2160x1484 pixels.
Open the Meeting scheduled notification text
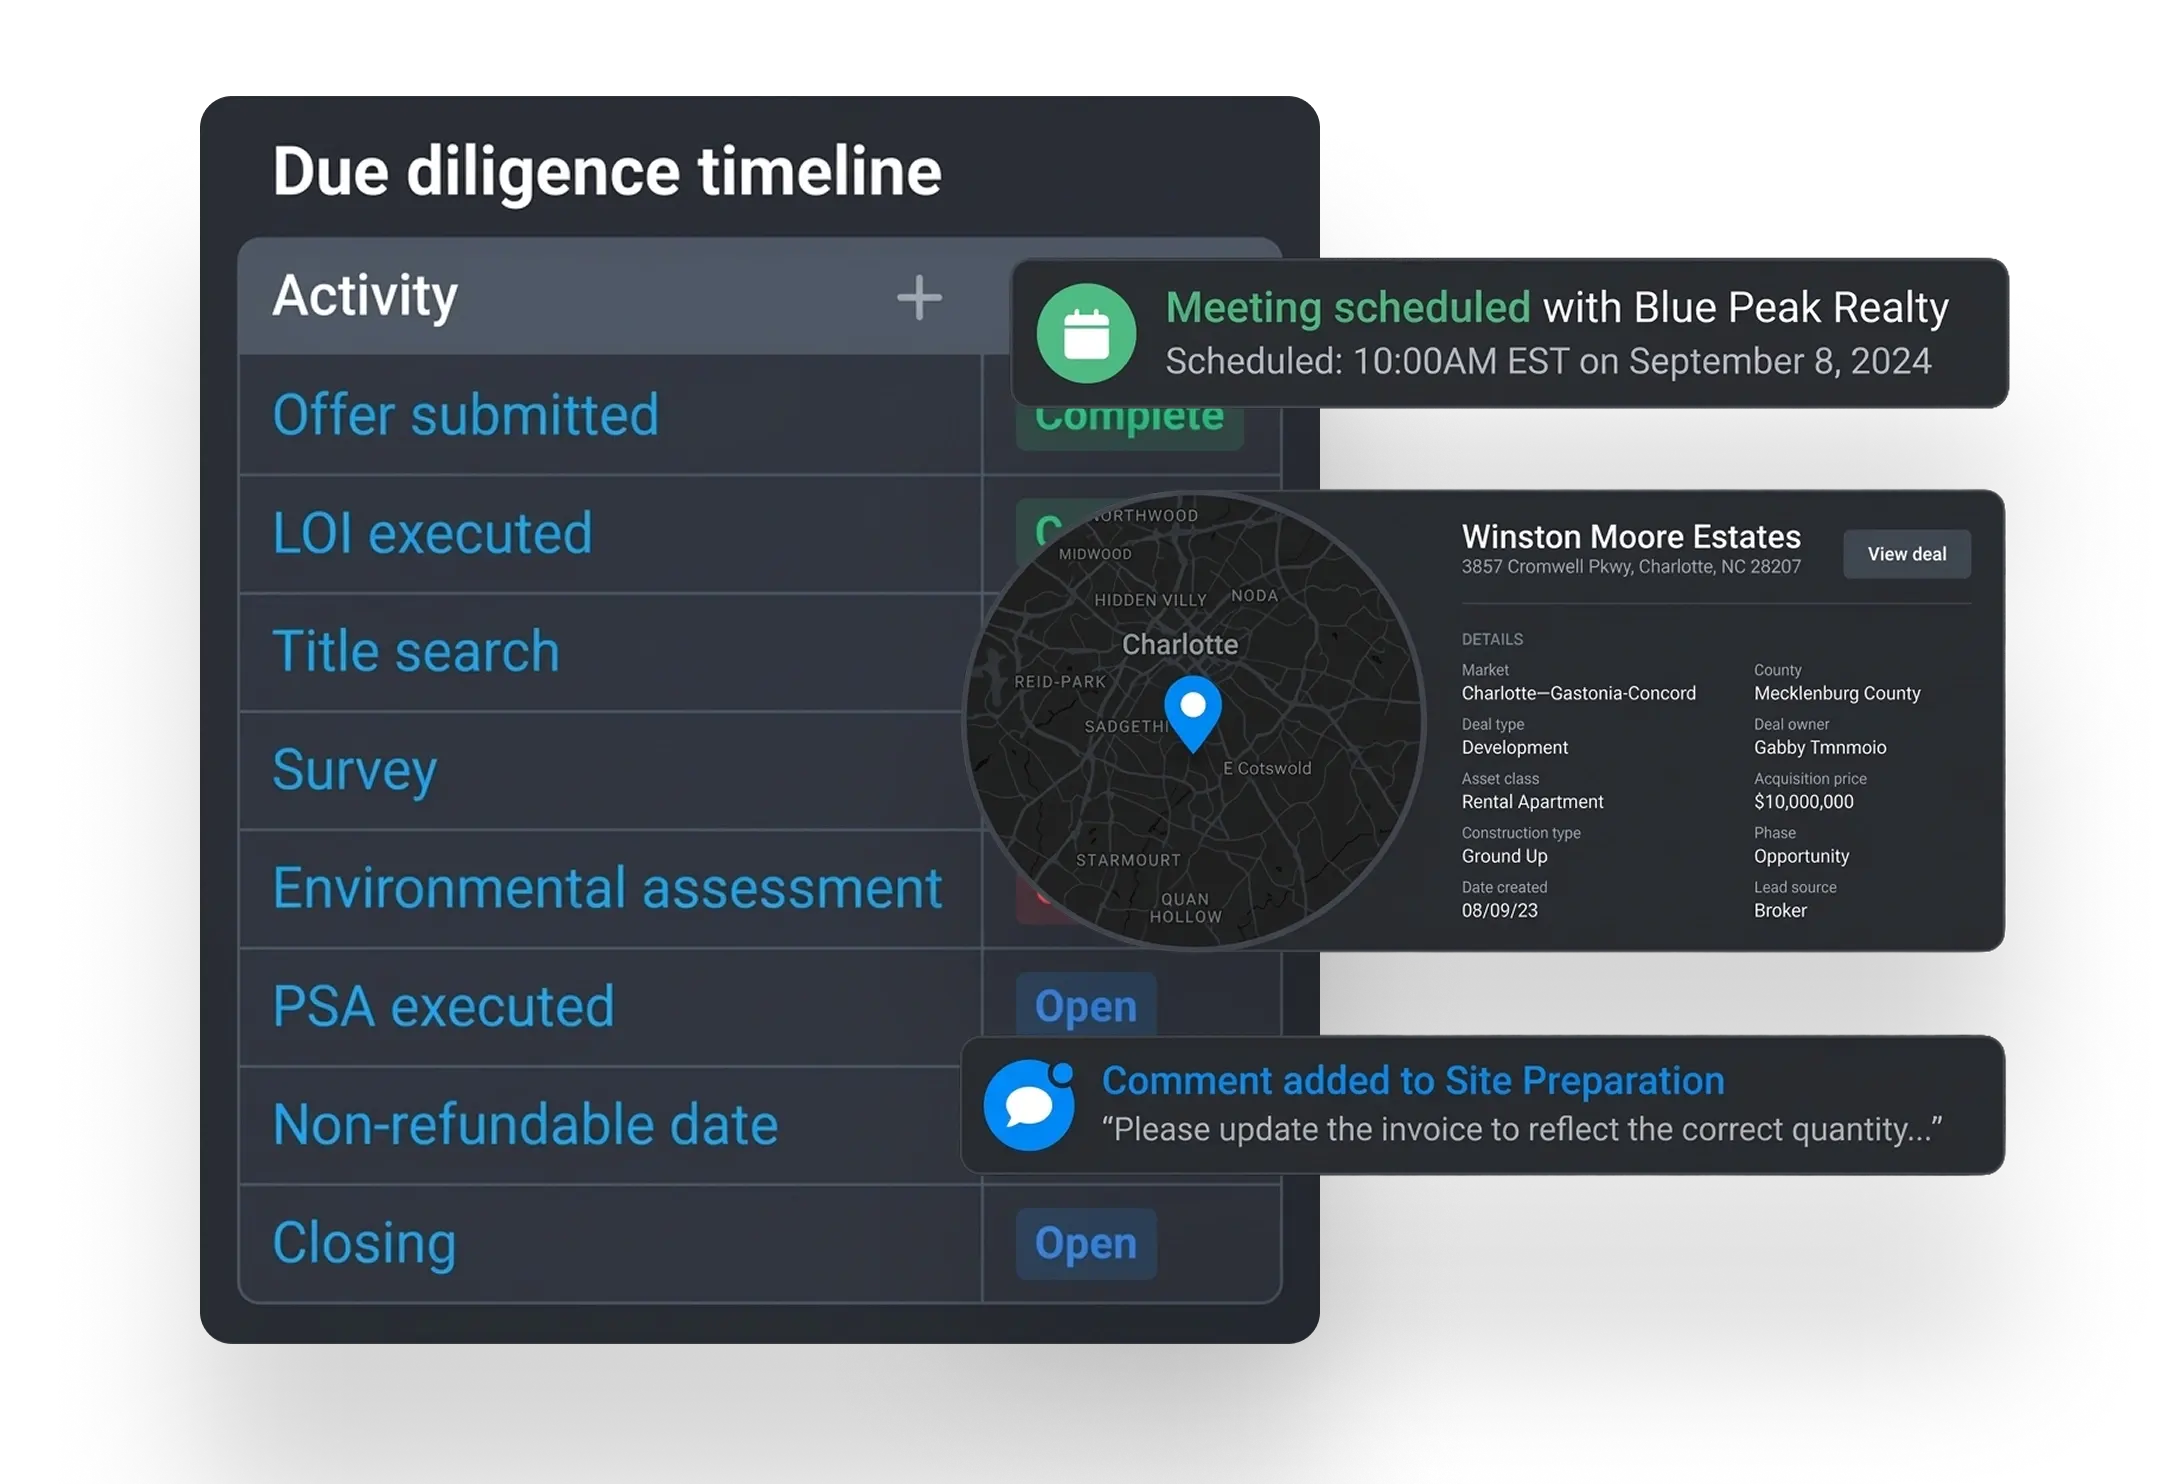click(1347, 308)
